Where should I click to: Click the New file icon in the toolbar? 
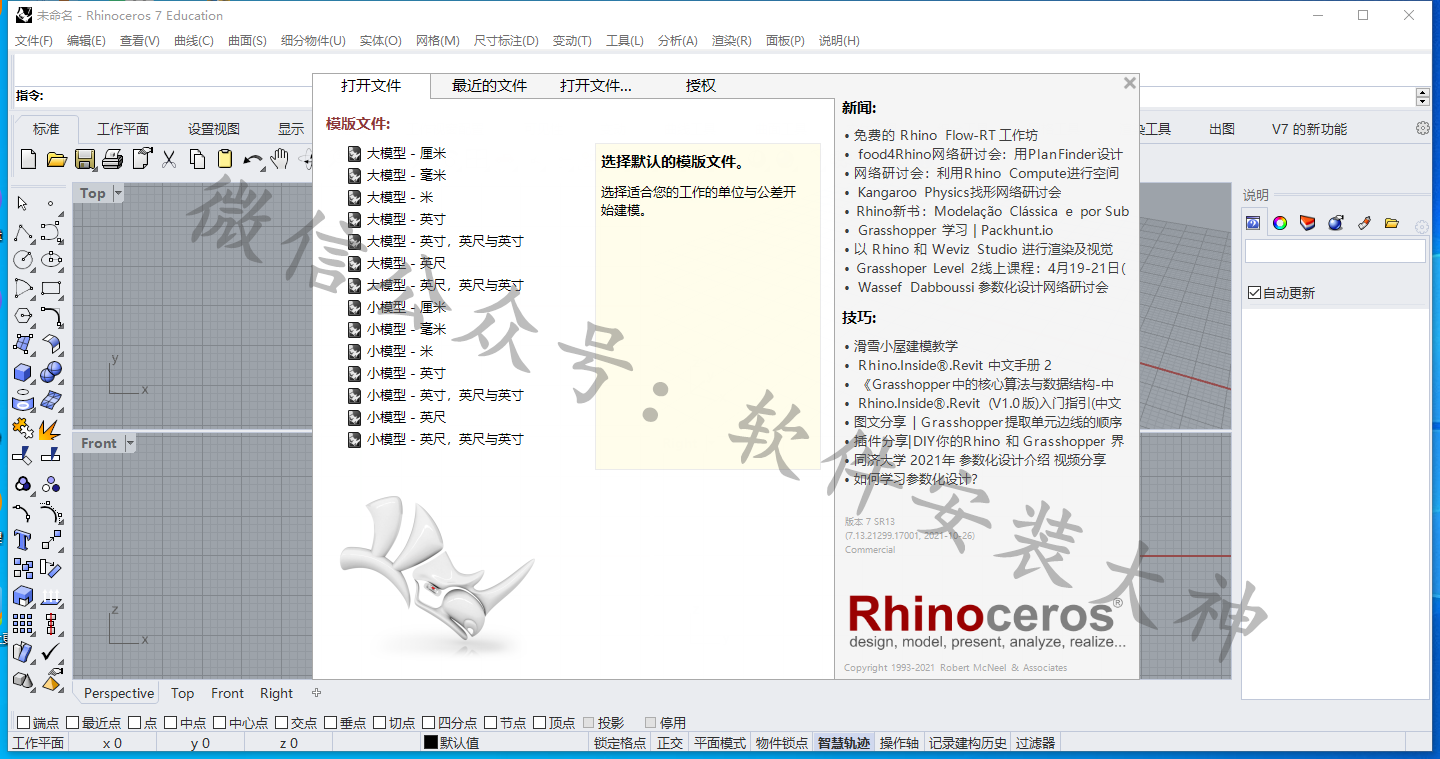(x=28, y=159)
